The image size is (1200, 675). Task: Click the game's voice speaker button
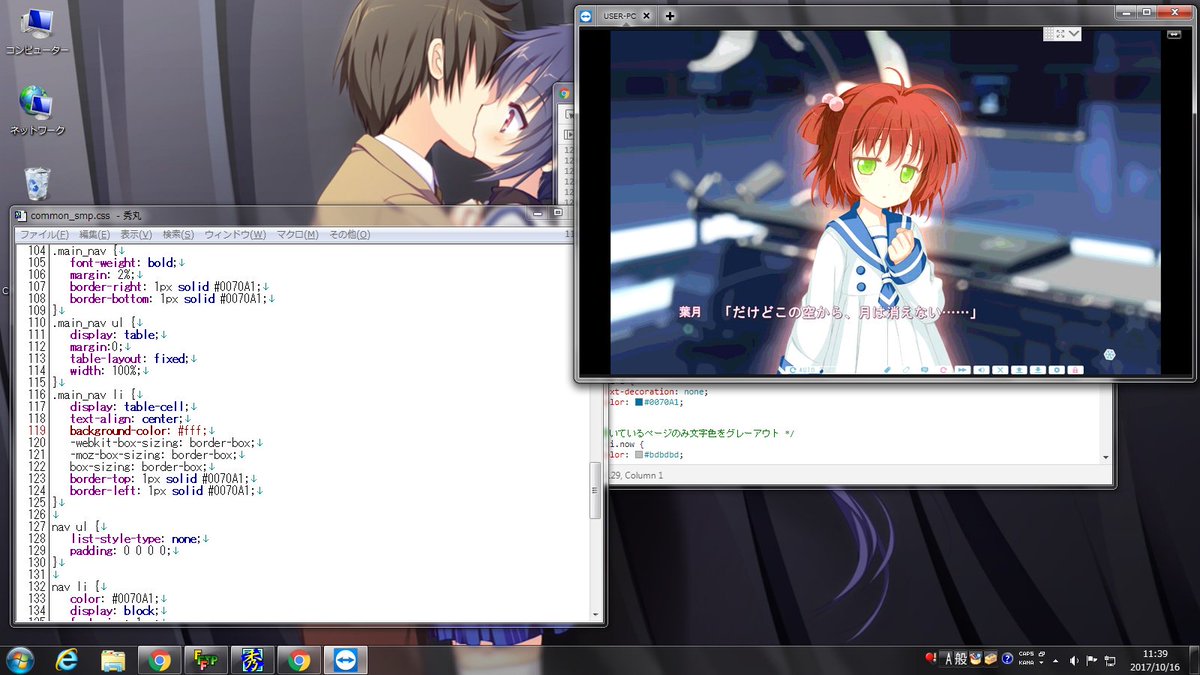point(982,370)
